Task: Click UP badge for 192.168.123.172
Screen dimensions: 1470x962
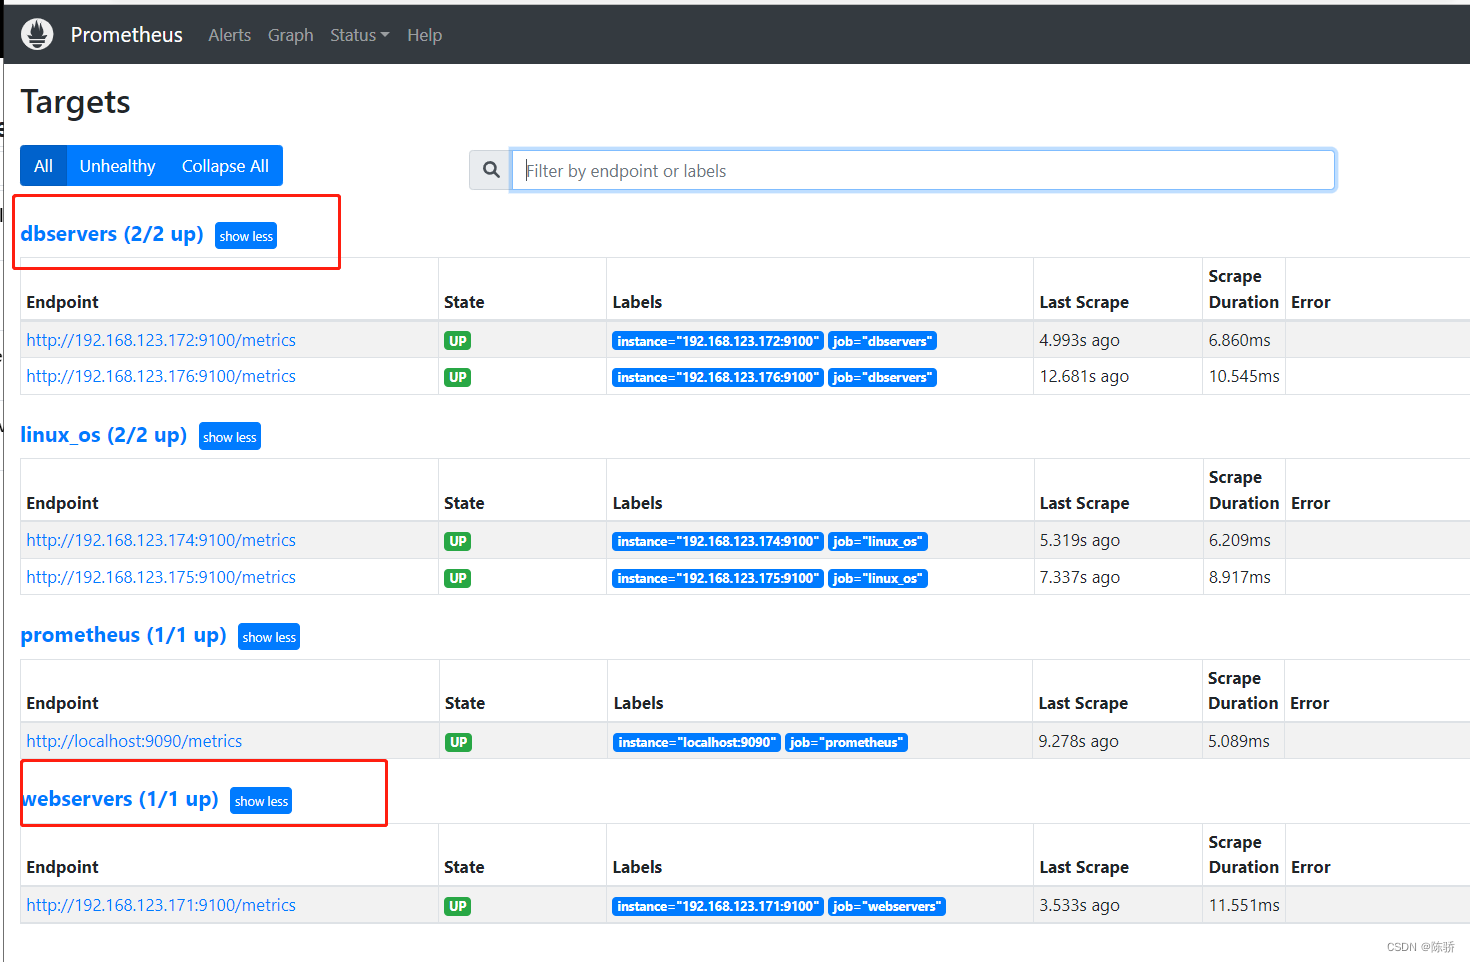Action: point(458,341)
